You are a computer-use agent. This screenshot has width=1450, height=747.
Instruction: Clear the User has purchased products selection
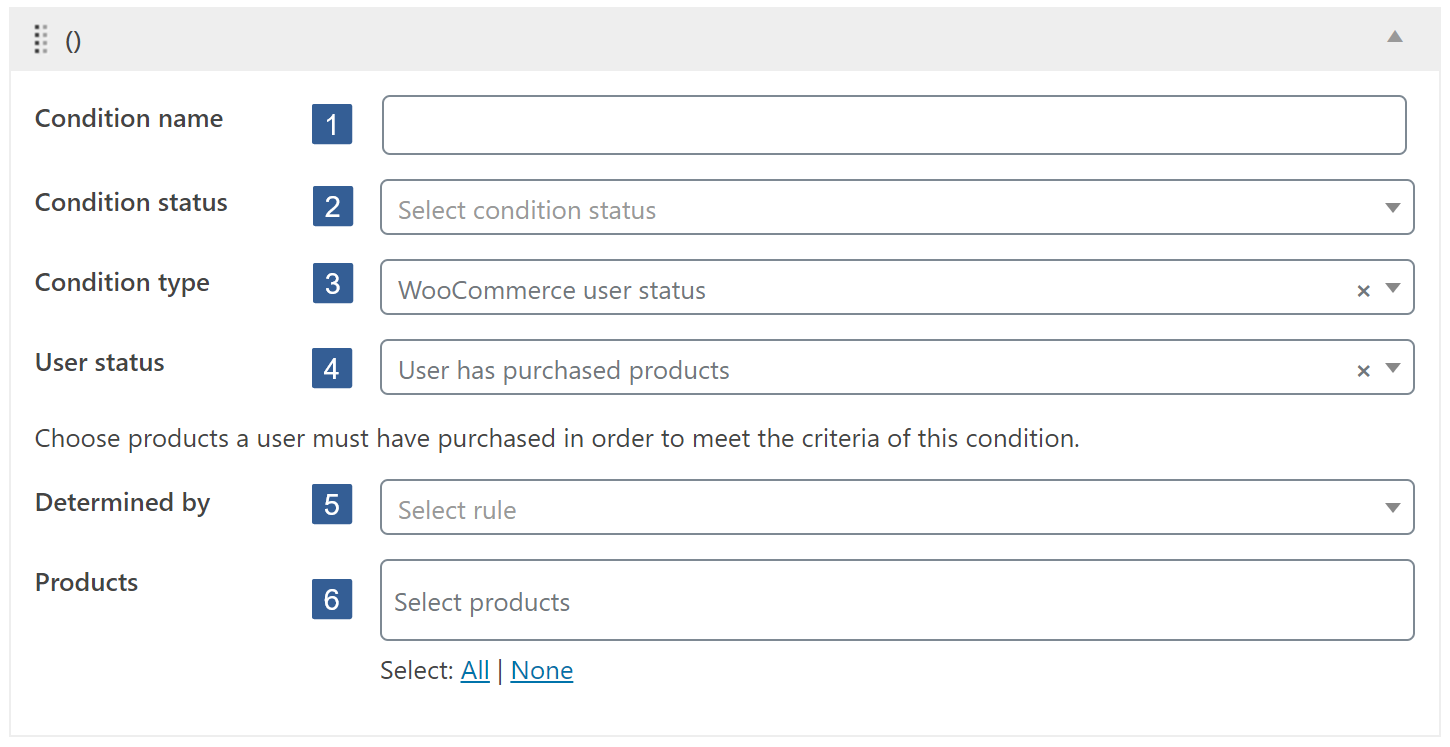coord(1363,369)
